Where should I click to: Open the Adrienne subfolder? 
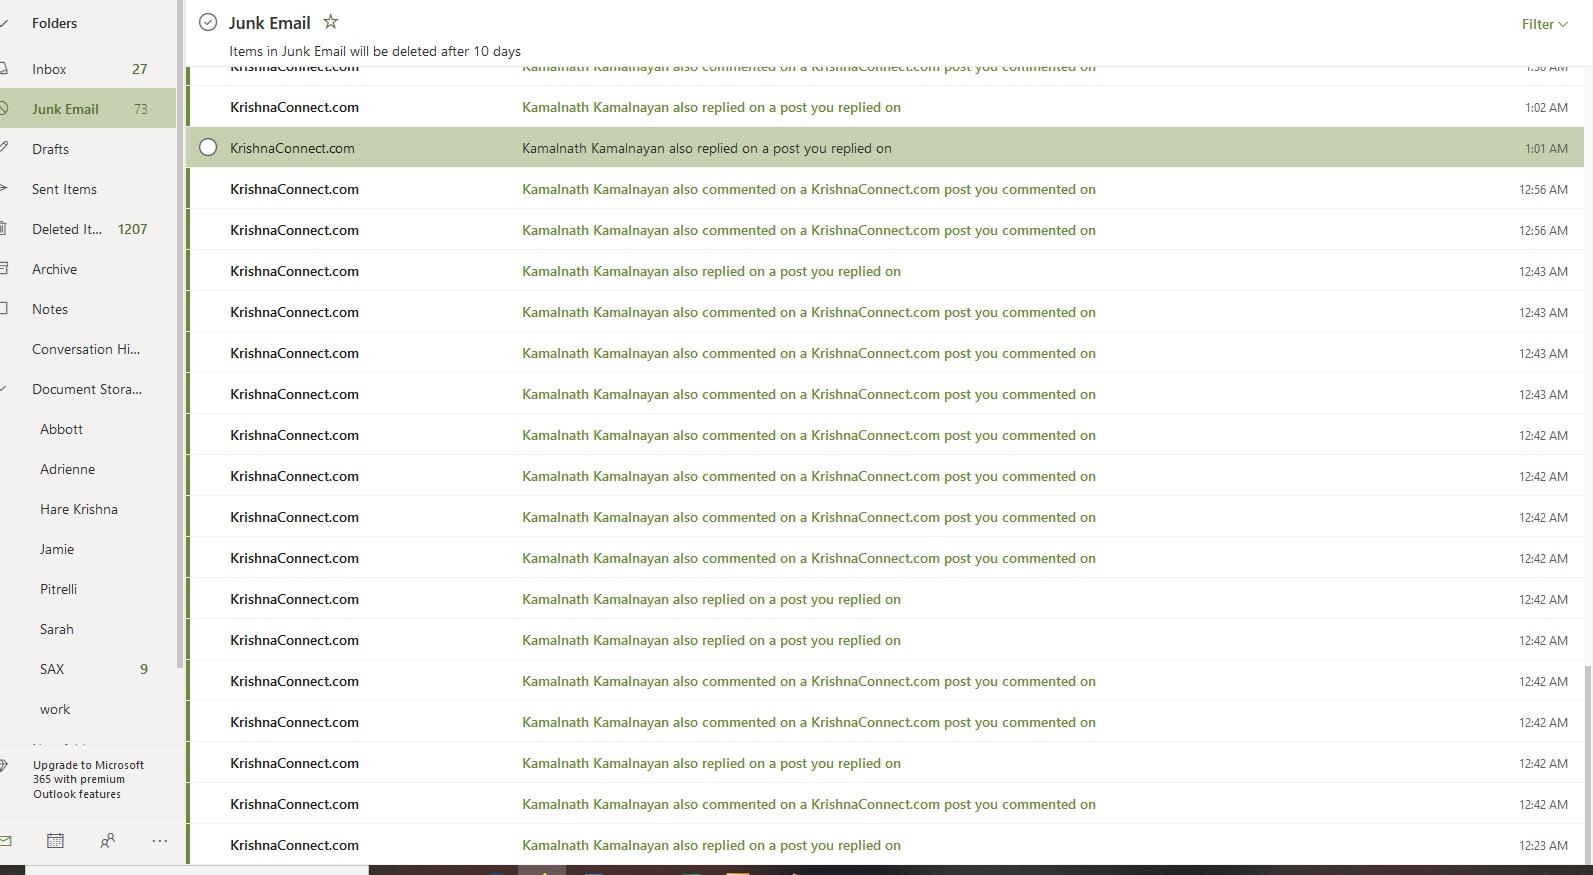(x=88, y=469)
